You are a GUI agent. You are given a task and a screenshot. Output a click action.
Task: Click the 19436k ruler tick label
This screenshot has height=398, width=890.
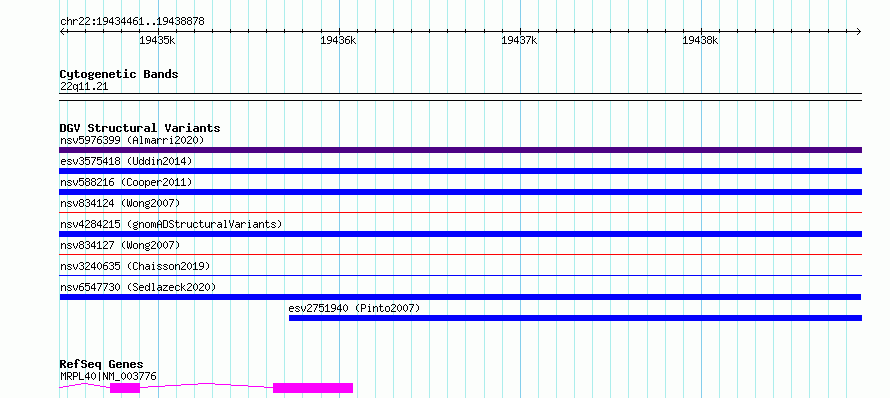[338, 40]
